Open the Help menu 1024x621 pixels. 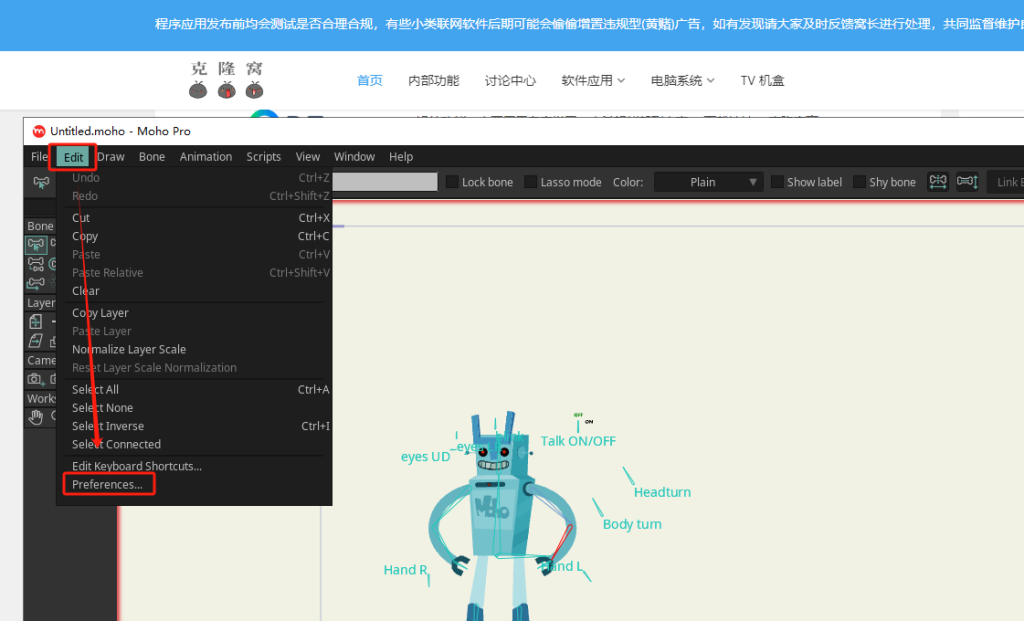click(x=401, y=157)
